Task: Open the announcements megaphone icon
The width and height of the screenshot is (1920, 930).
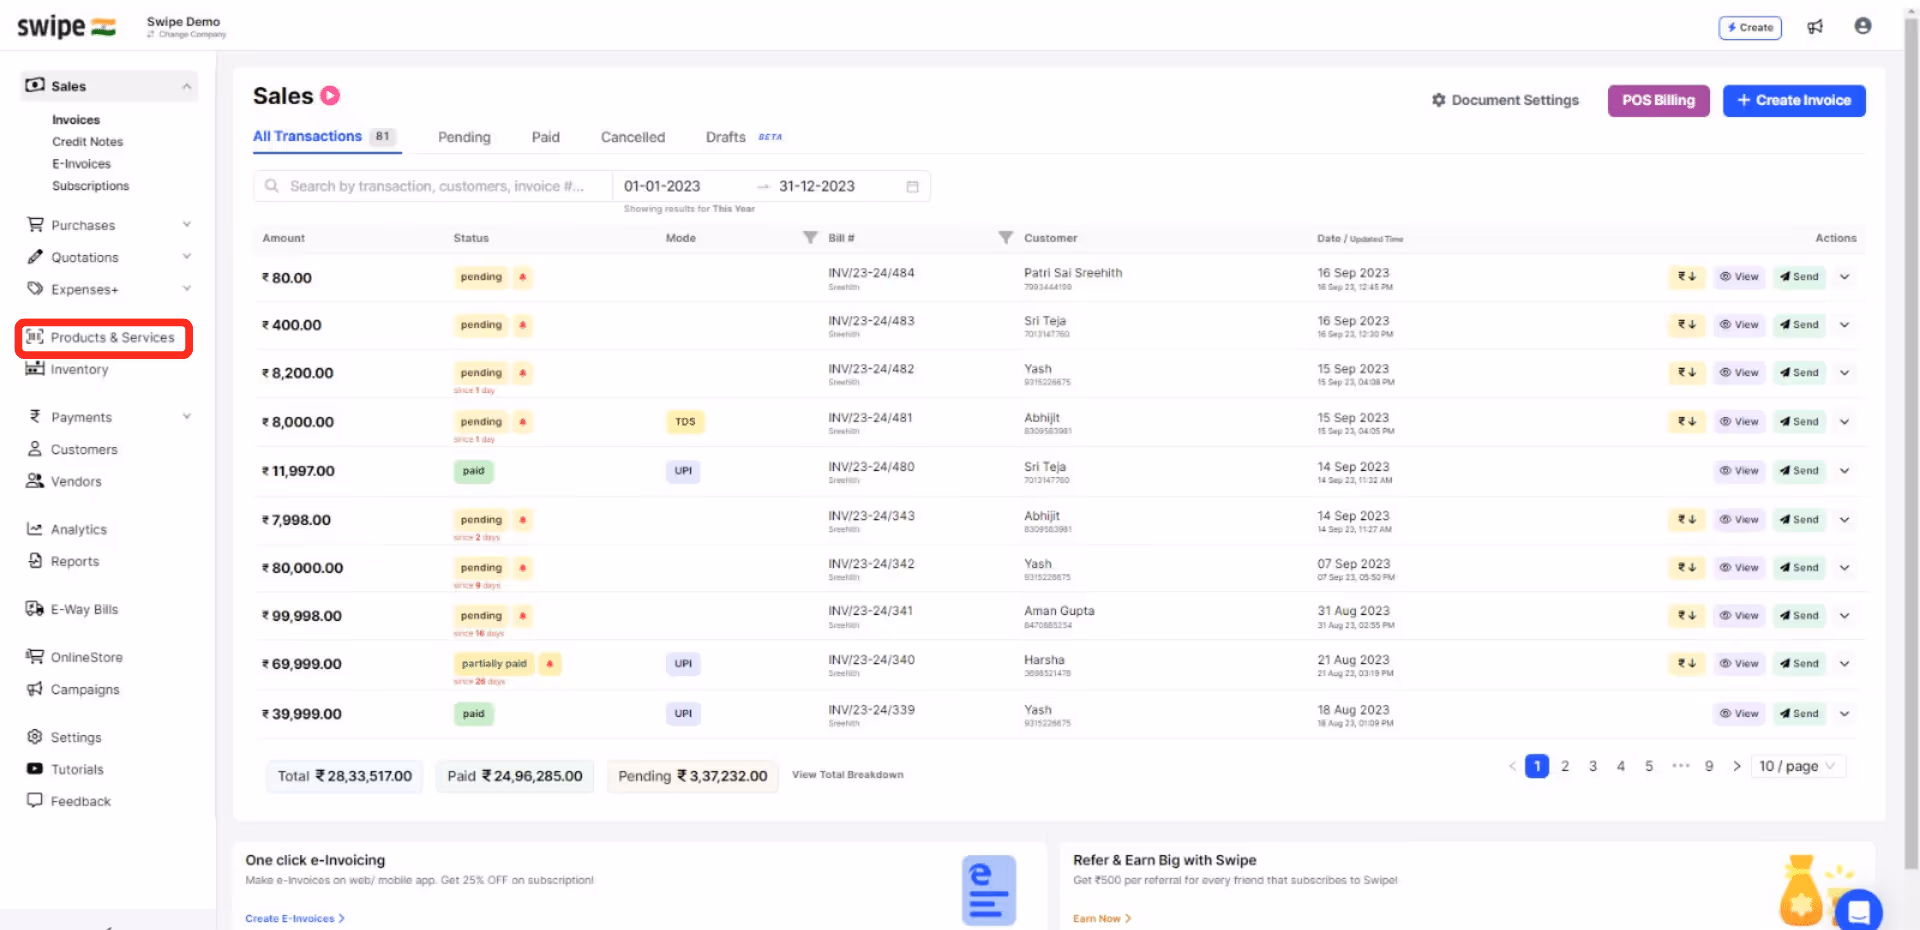Action: [x=1815, y=27]
